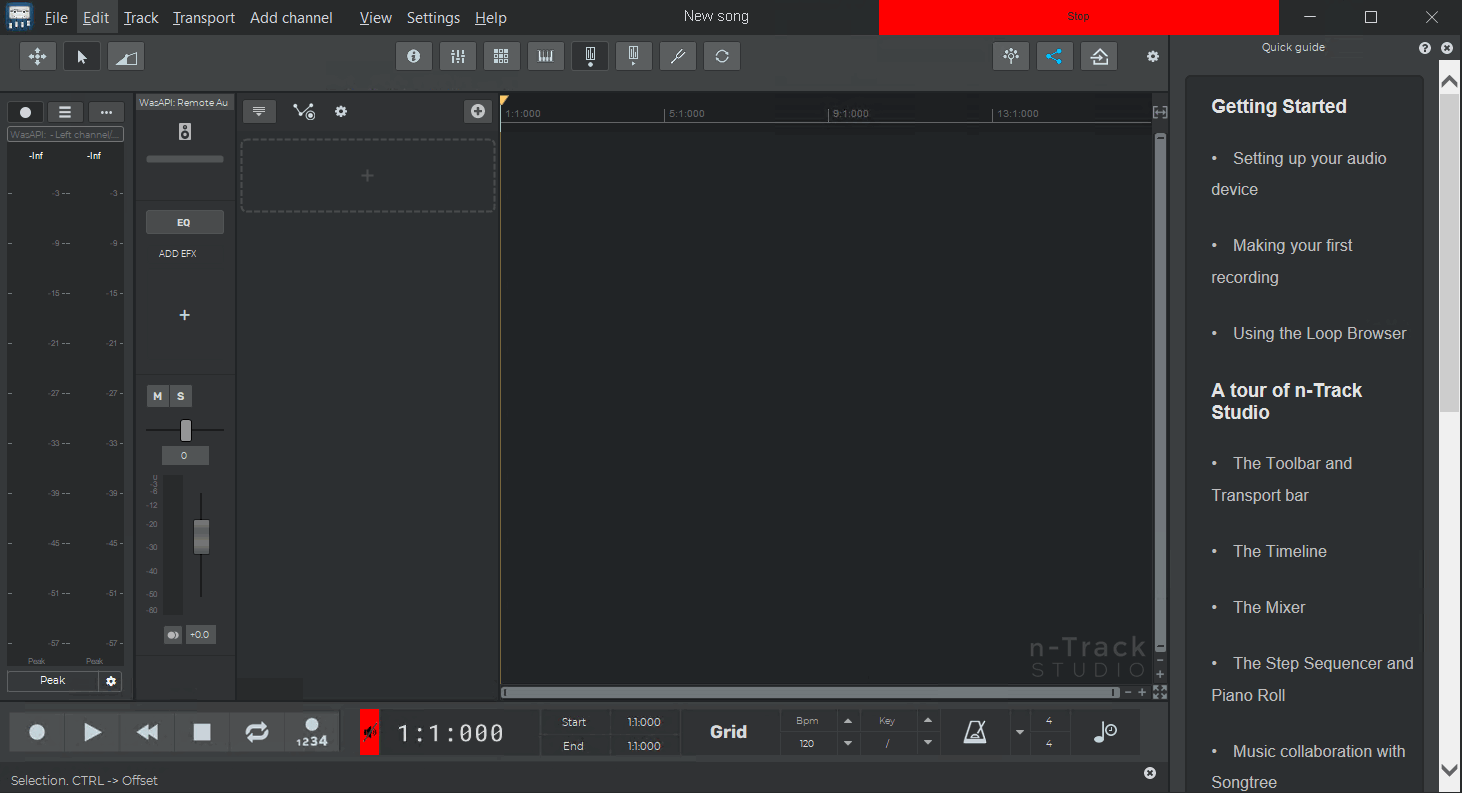Screen dimensions: 1462x793
Task: Open the Piano Roll keyboard icon
Action: [x=545, y=56]
